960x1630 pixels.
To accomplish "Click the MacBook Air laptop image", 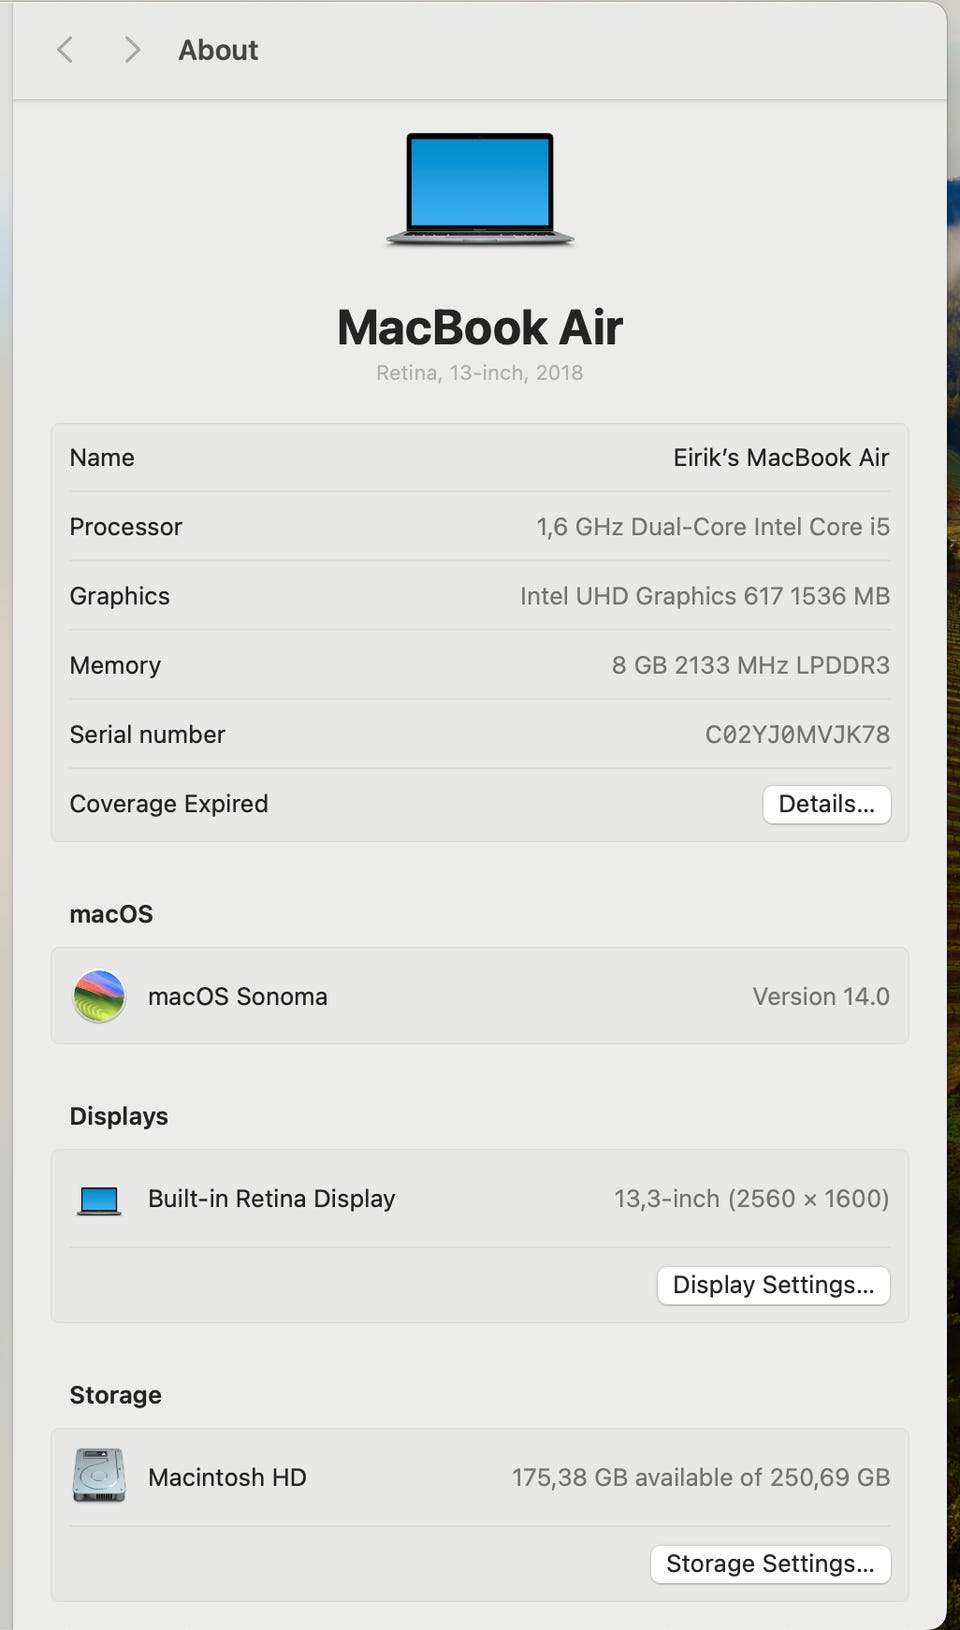I will 480,189.
